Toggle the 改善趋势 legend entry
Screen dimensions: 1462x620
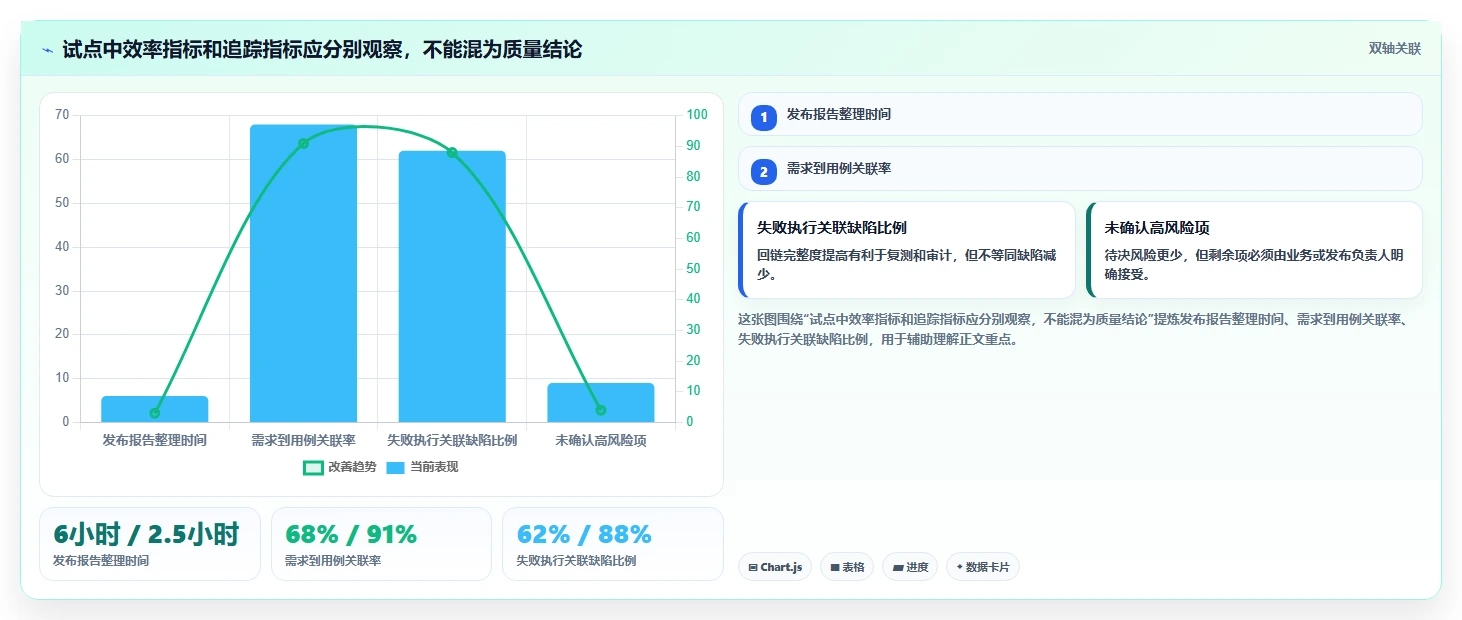coord(340,467)
